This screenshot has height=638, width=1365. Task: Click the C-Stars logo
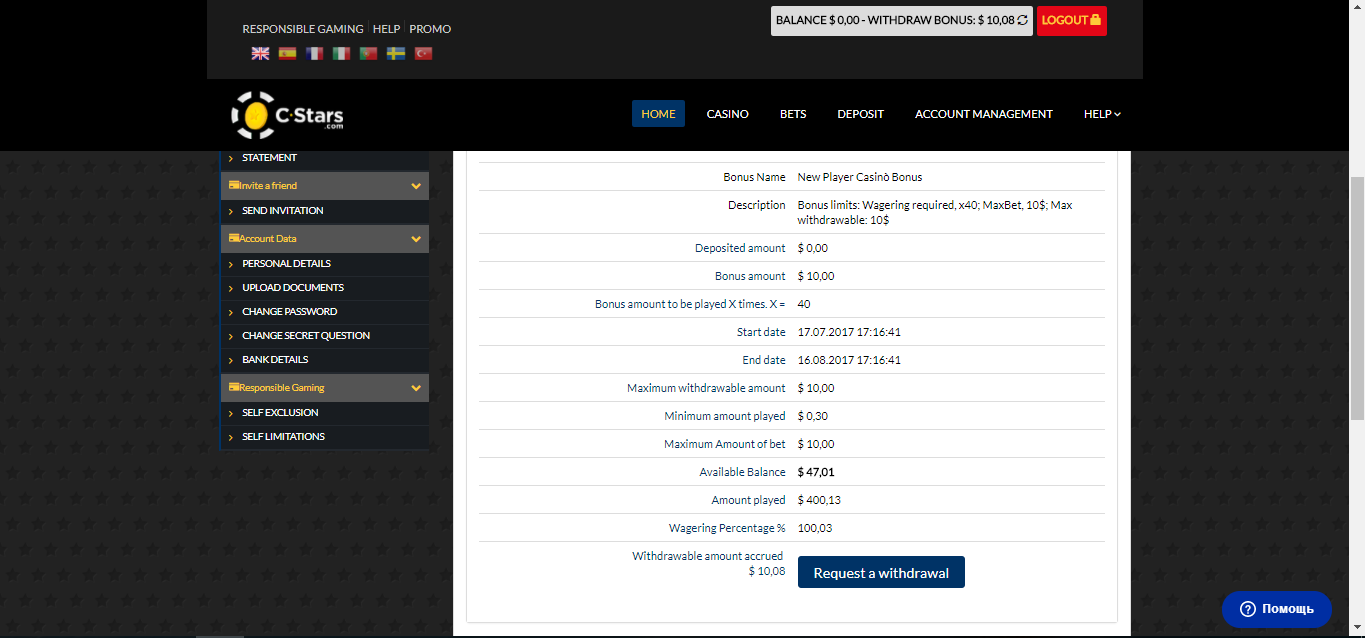[285, 113]
